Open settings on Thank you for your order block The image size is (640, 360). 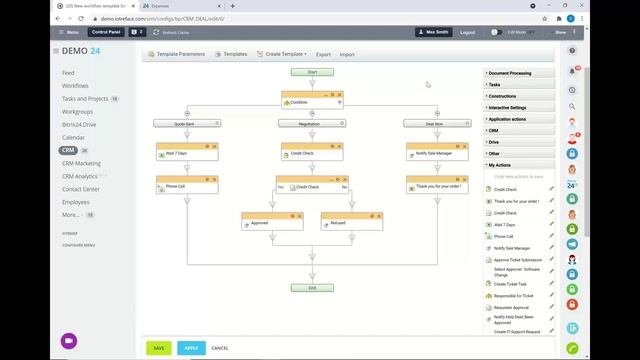(x=458, y=179)
